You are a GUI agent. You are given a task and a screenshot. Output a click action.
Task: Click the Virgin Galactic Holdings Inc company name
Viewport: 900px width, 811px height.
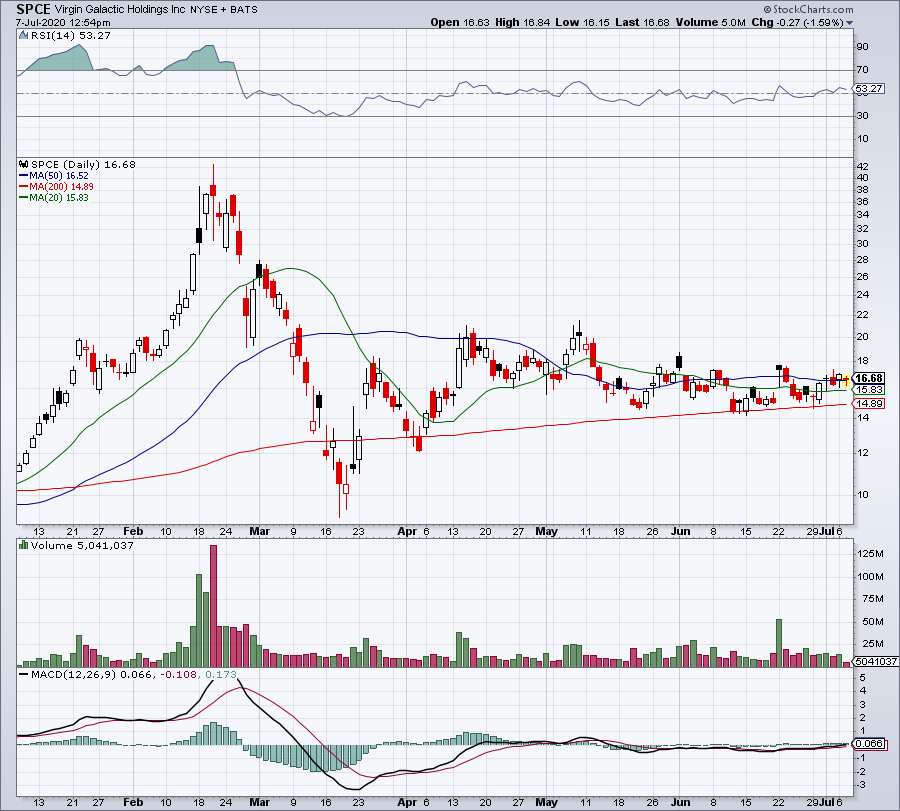(x=120, y=10)
